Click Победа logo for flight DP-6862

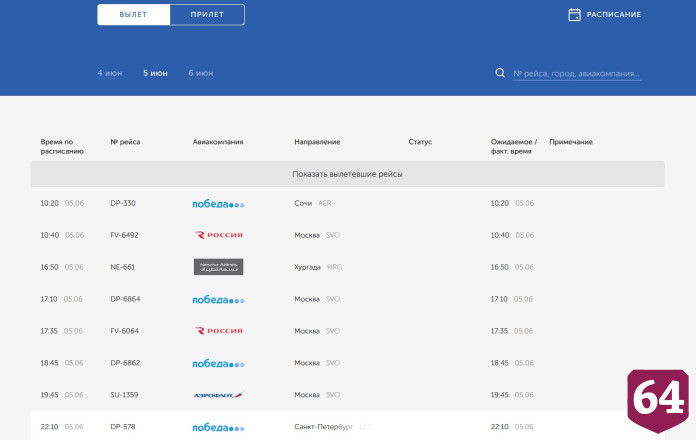click(x=218, y=364)
